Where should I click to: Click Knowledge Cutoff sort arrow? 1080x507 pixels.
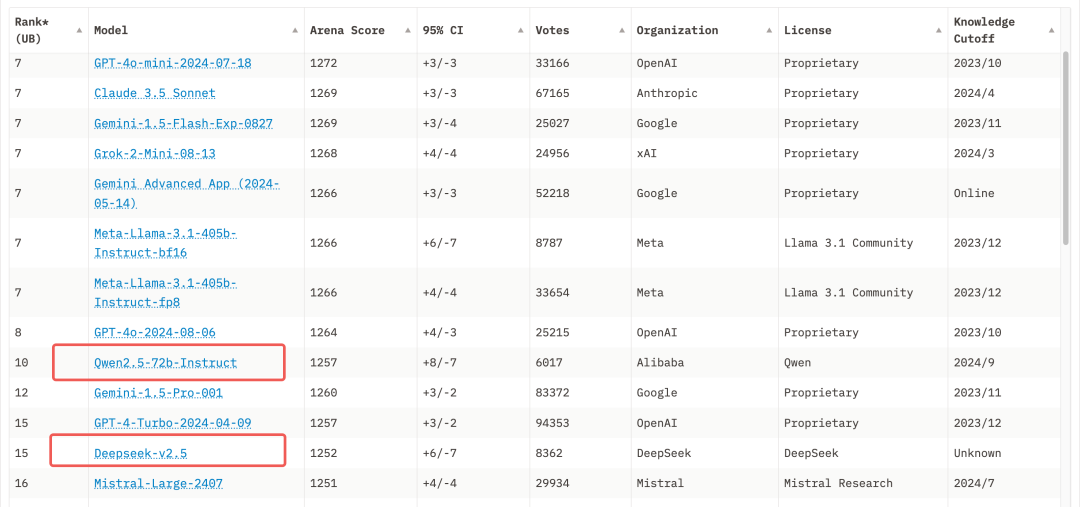click(x=1051, y=30)
